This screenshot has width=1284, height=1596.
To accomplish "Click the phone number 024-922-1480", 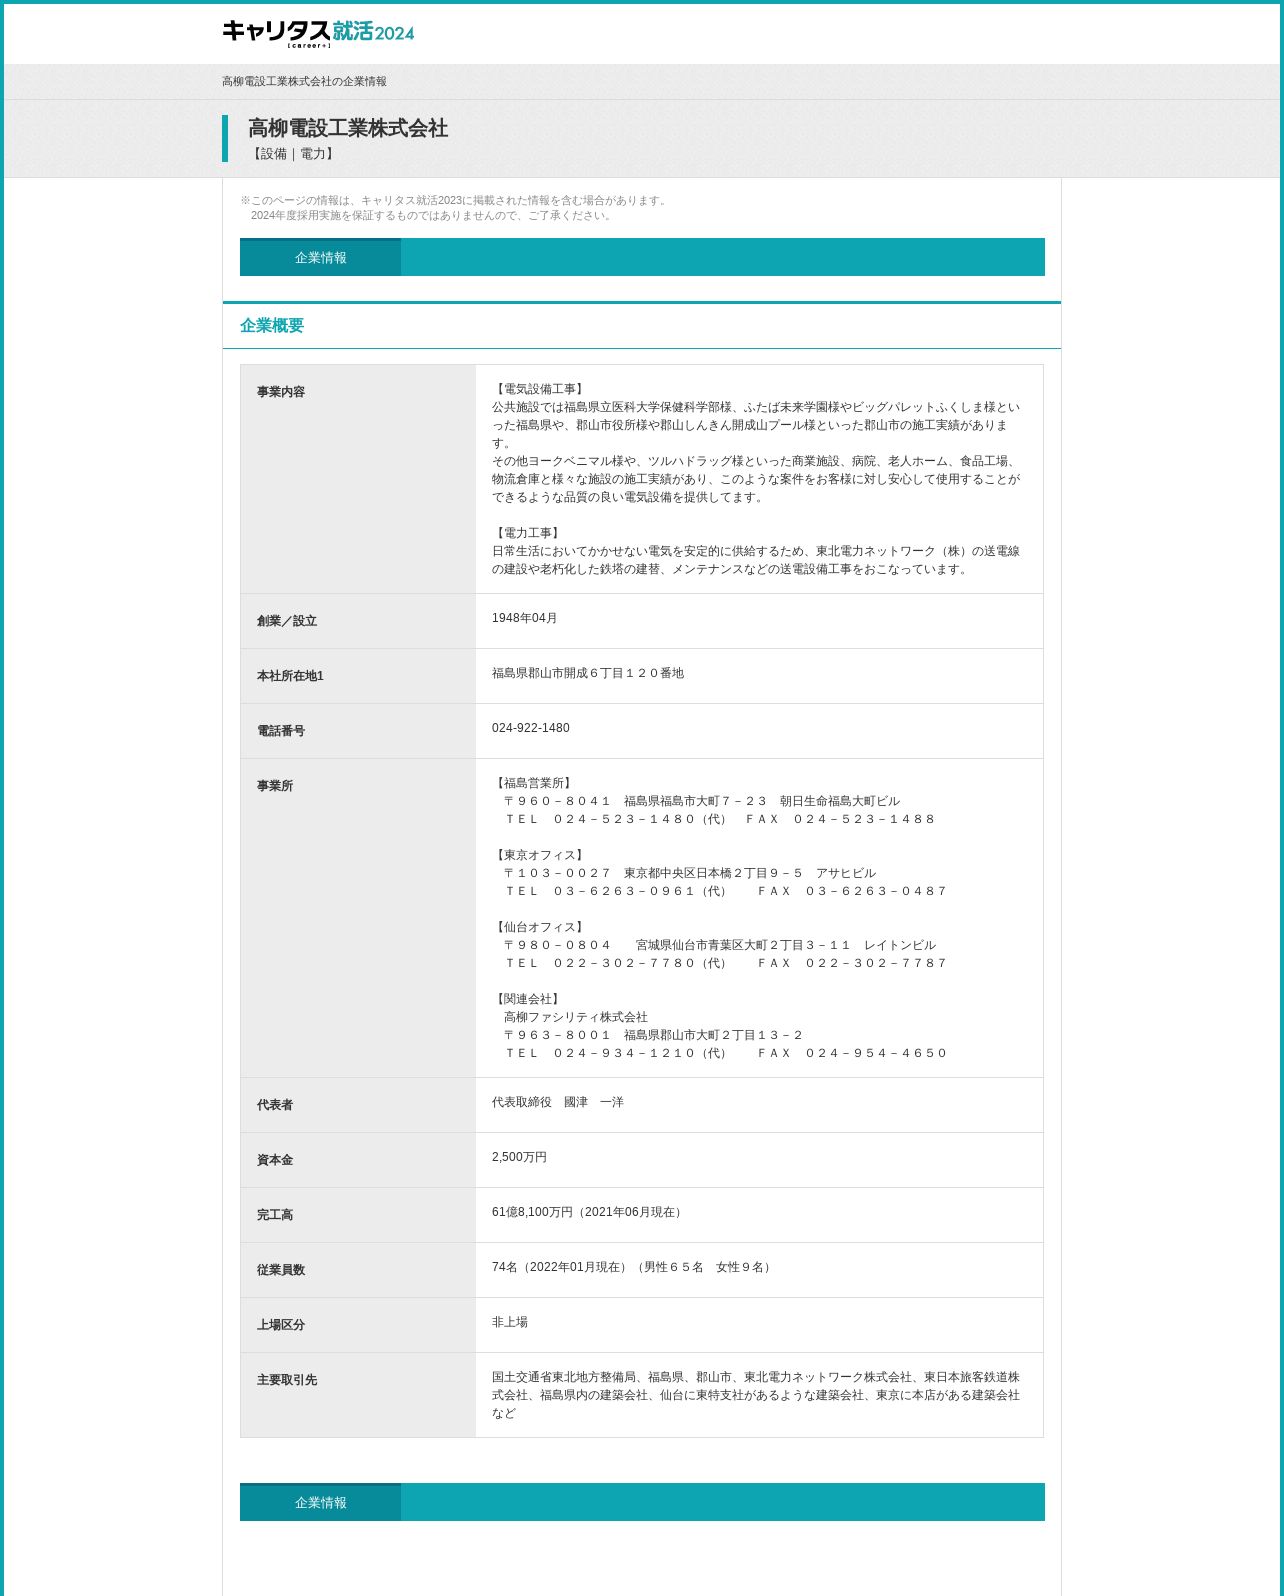I will coord(531,728).
